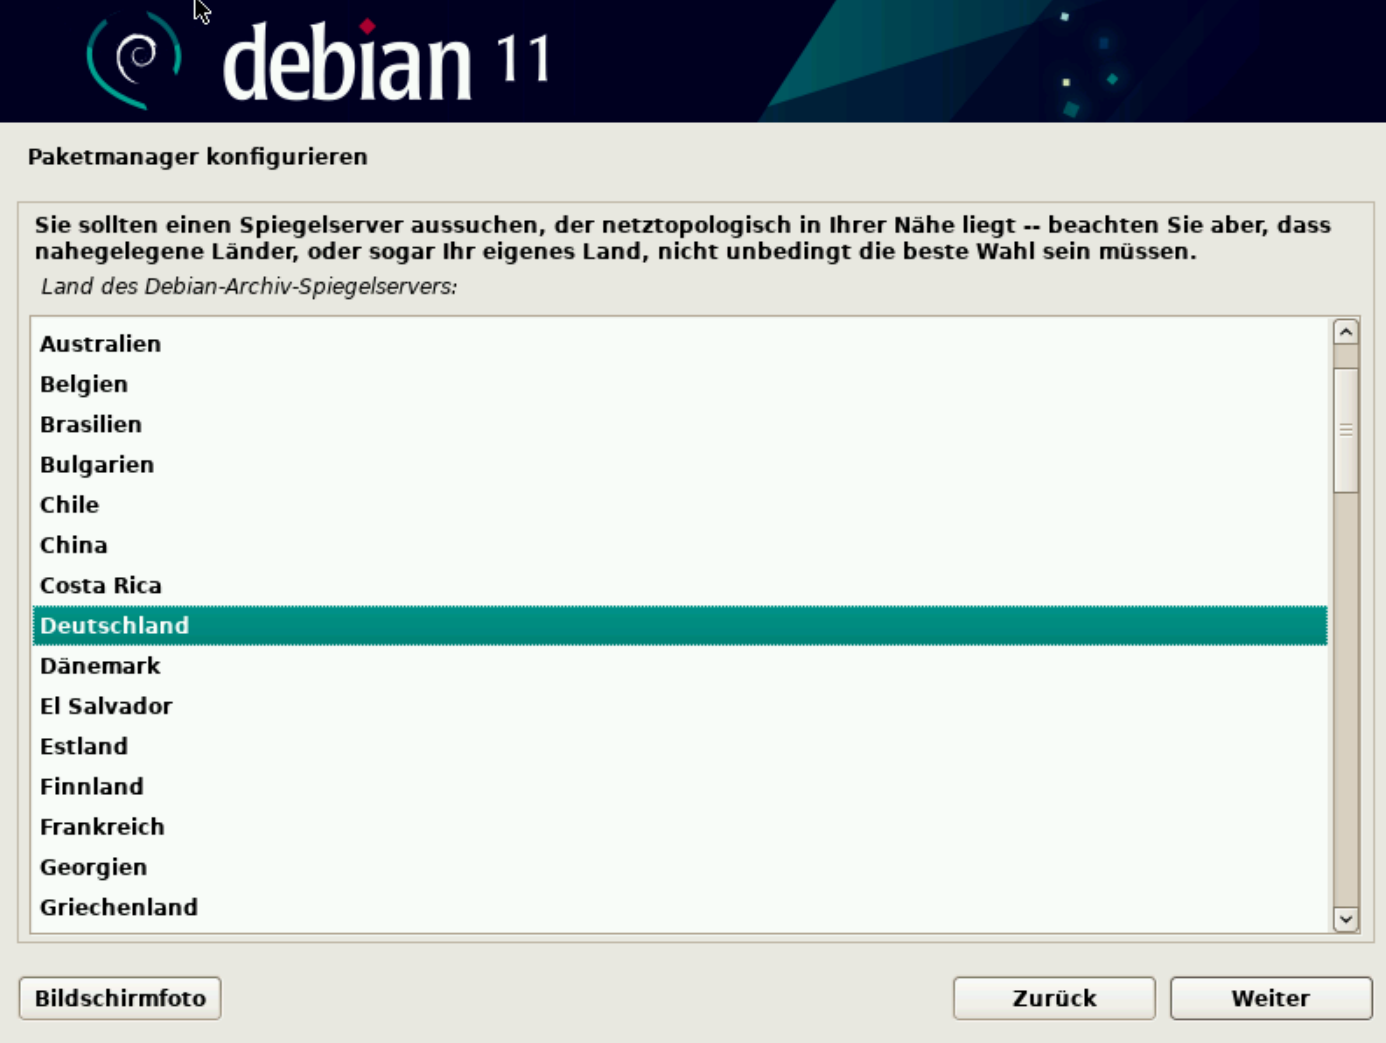Take a screenshot with Bildschirmfoto
The height and width of the screenshot is (1043, 1386).
(120, 998)
